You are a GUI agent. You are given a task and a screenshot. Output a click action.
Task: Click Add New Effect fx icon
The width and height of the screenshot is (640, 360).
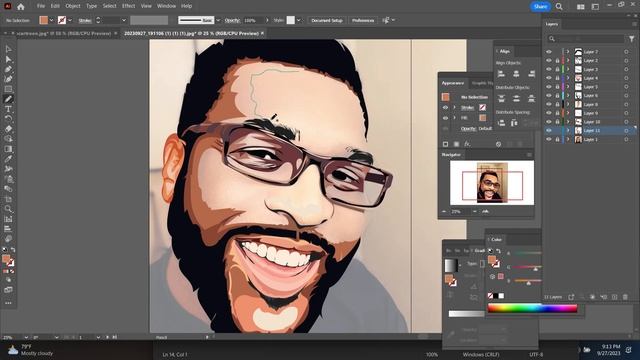[467, 144]
